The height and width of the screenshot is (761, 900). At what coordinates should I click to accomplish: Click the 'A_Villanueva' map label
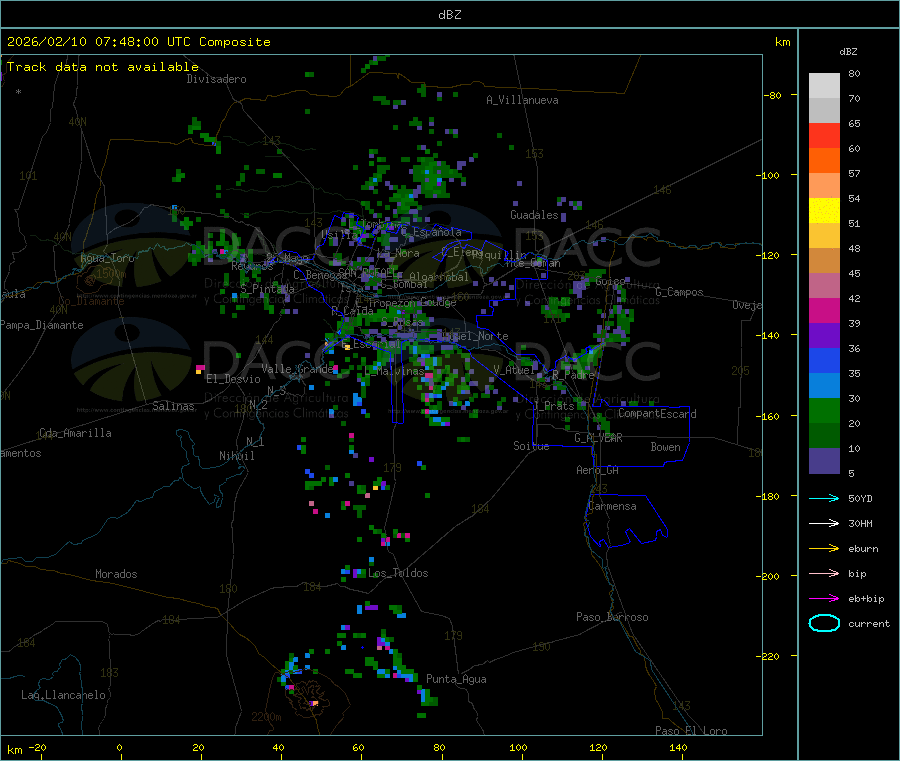click(x=522, y=100)
